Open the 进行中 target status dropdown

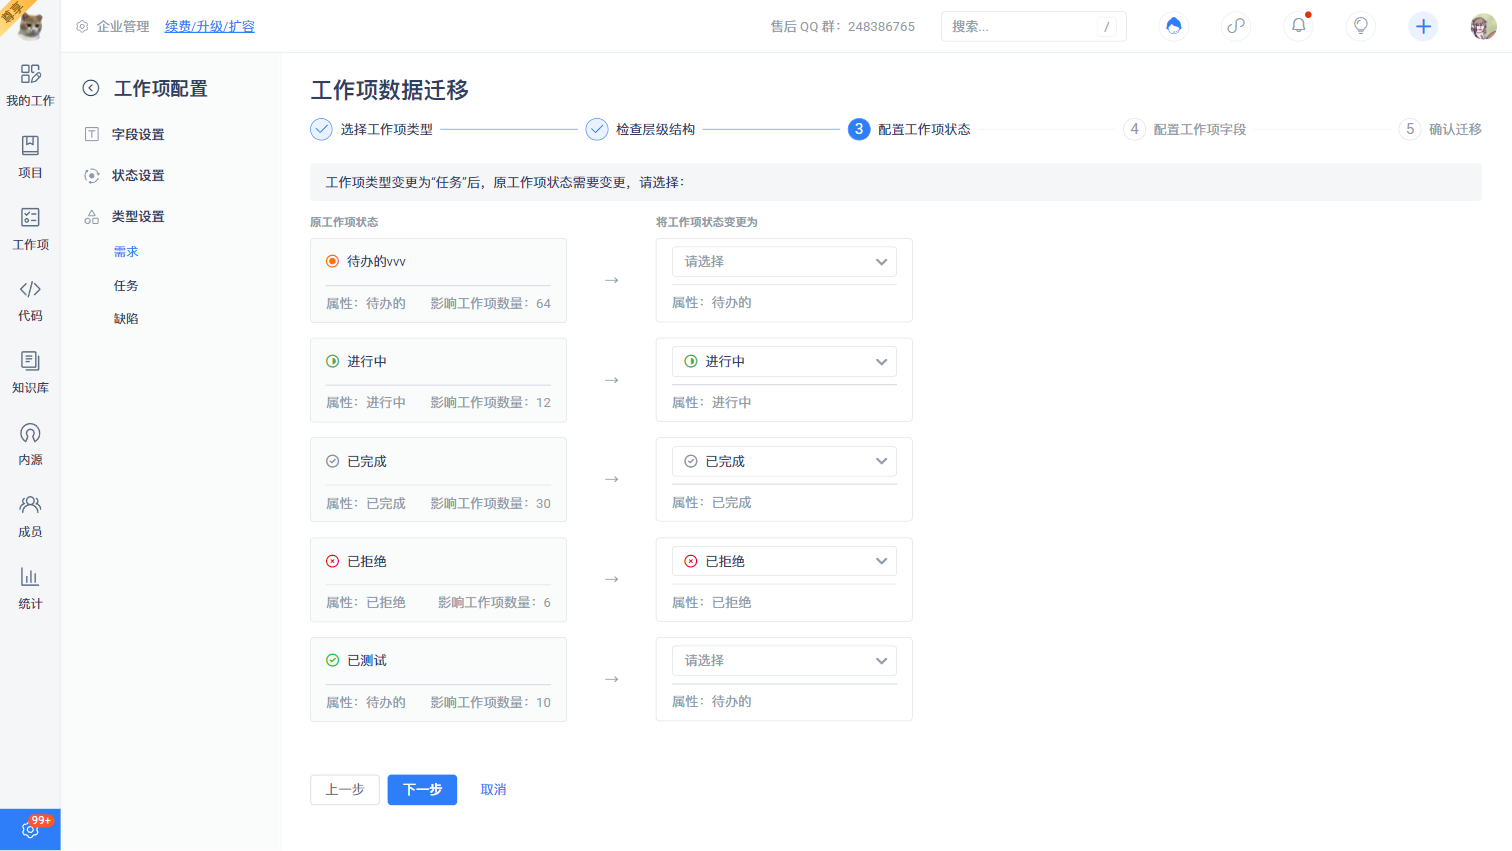tap(784, 362)
